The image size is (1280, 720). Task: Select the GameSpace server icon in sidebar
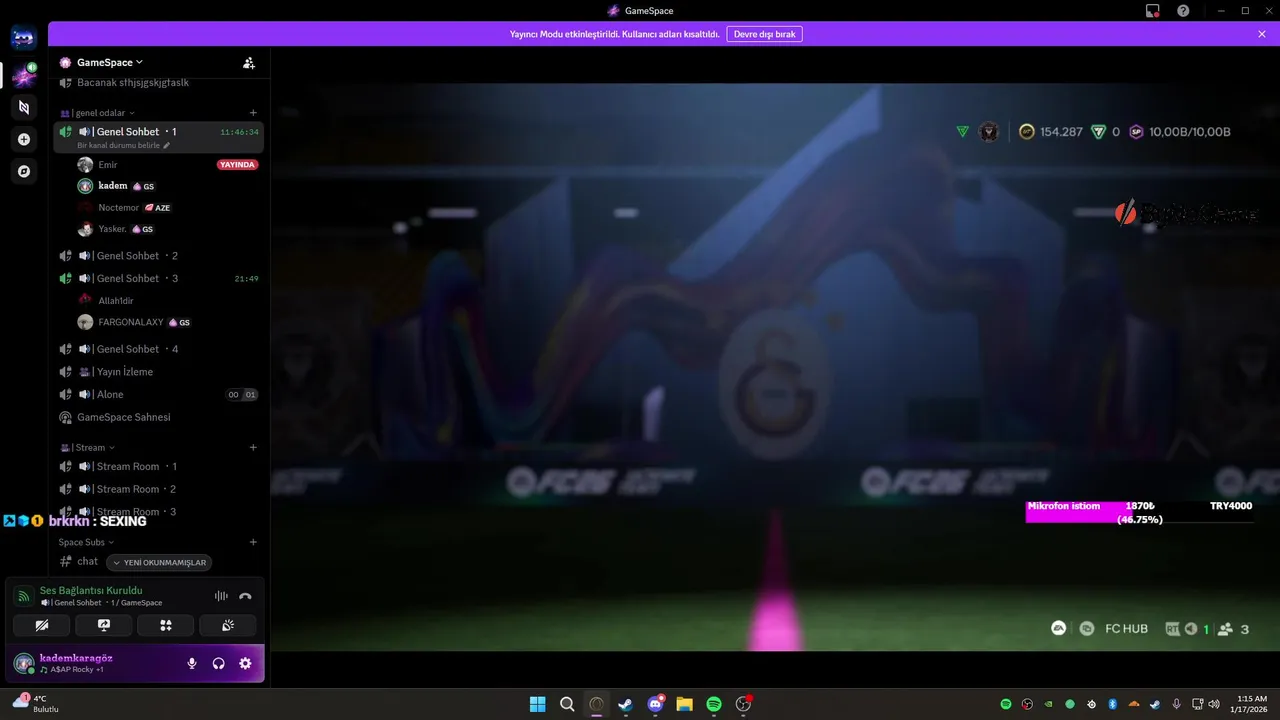tap(24, 75)
